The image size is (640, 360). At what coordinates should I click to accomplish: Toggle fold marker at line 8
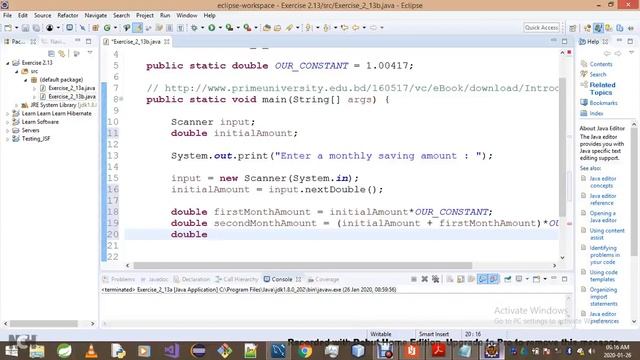point(122,99)
